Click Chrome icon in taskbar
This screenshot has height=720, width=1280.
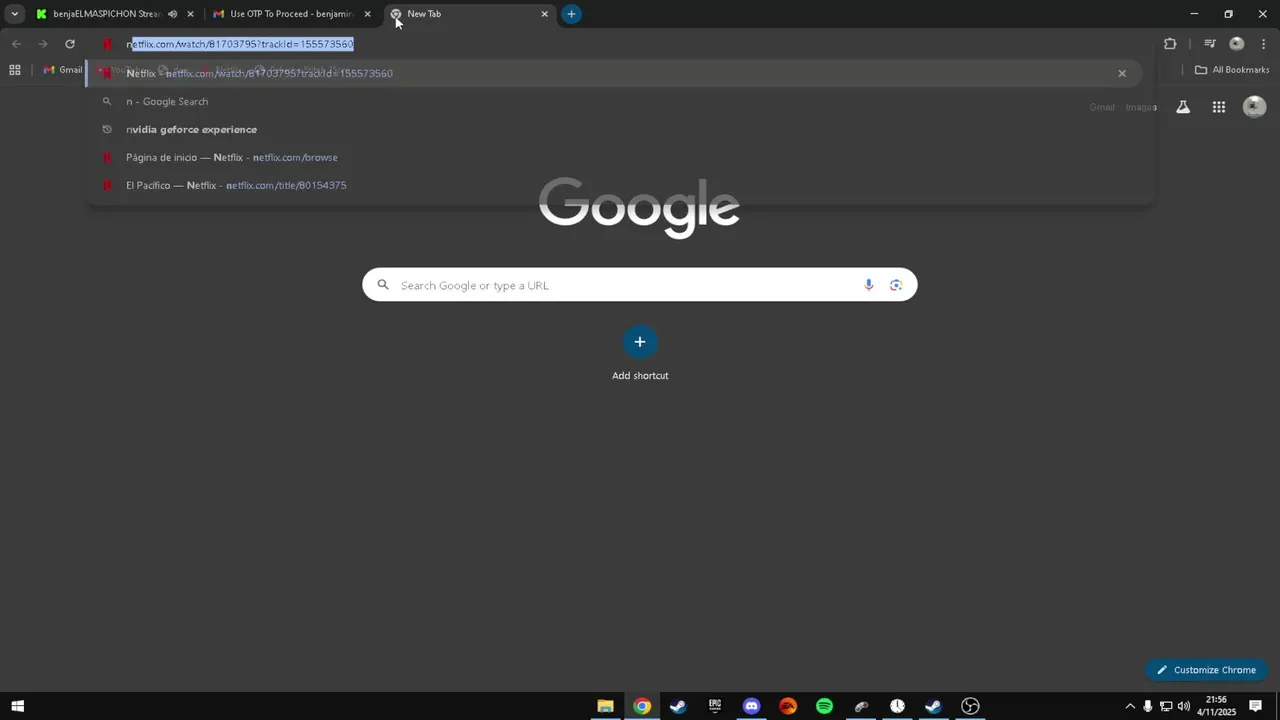(642, 706)
